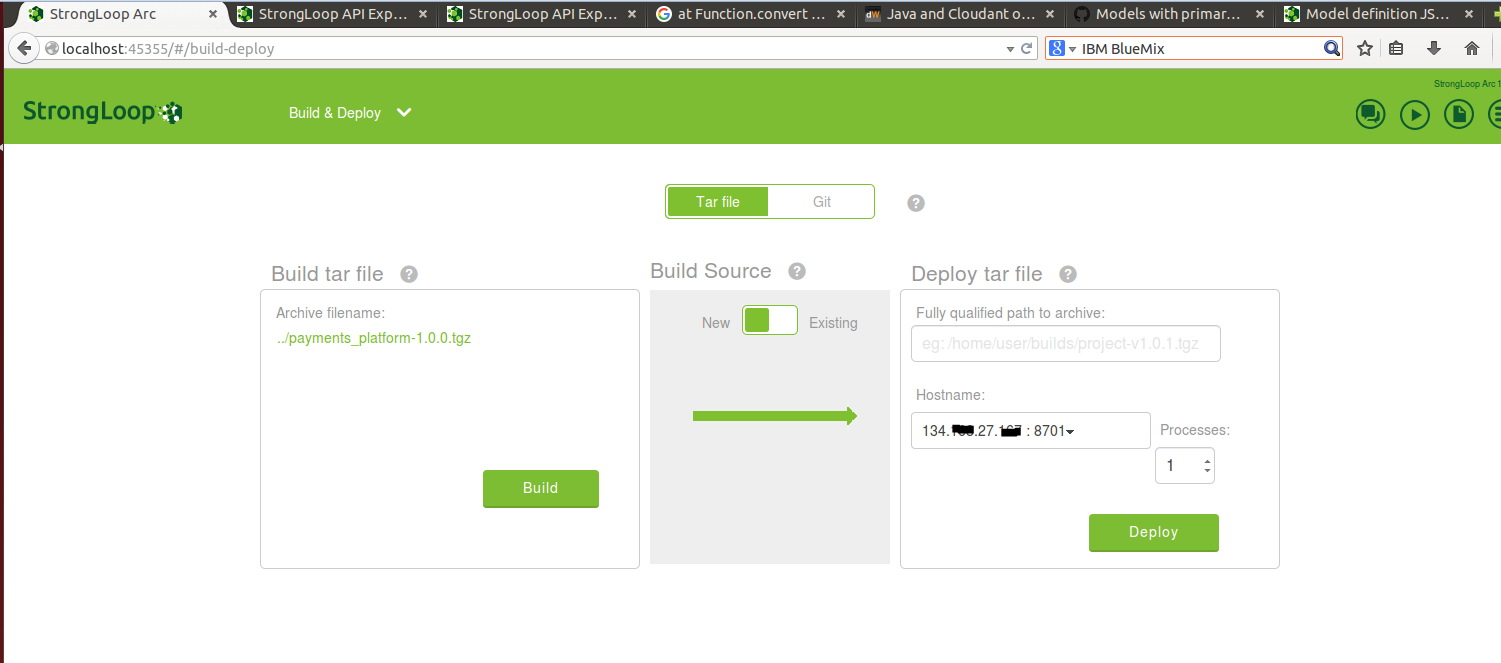
Task: Open help icon next to Tar file/Git selector
Action: [x=916, y=203]
